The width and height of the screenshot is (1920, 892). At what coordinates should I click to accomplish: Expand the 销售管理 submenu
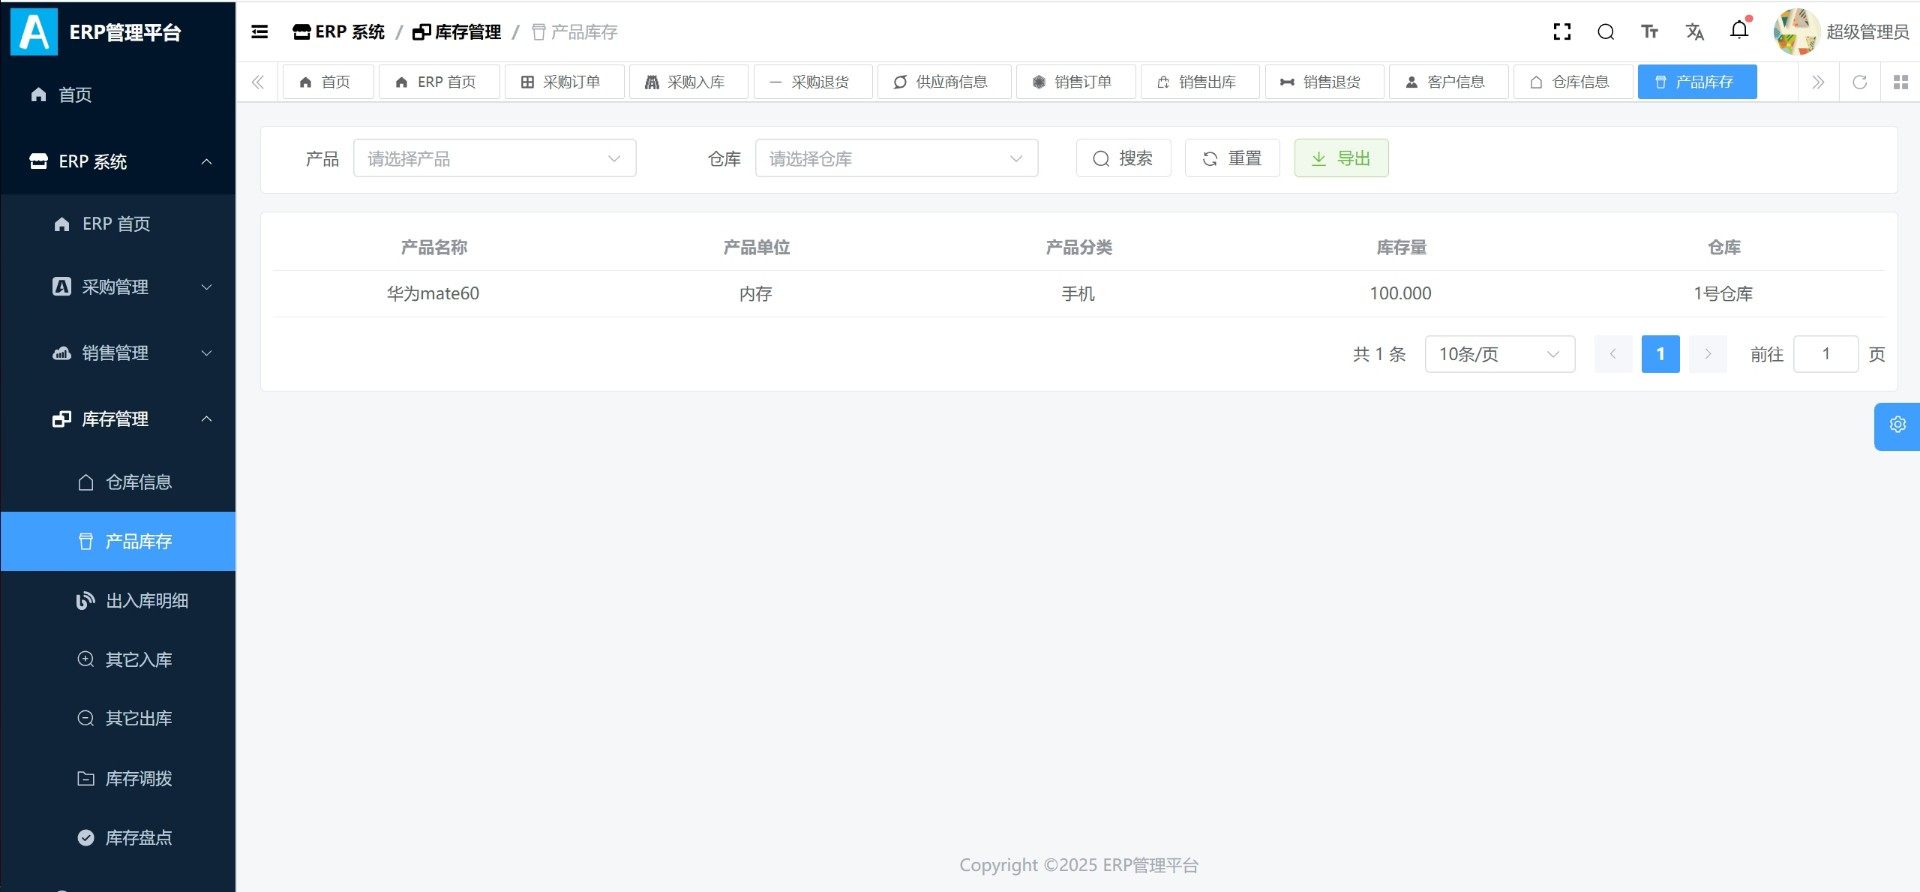click(118, 353)
